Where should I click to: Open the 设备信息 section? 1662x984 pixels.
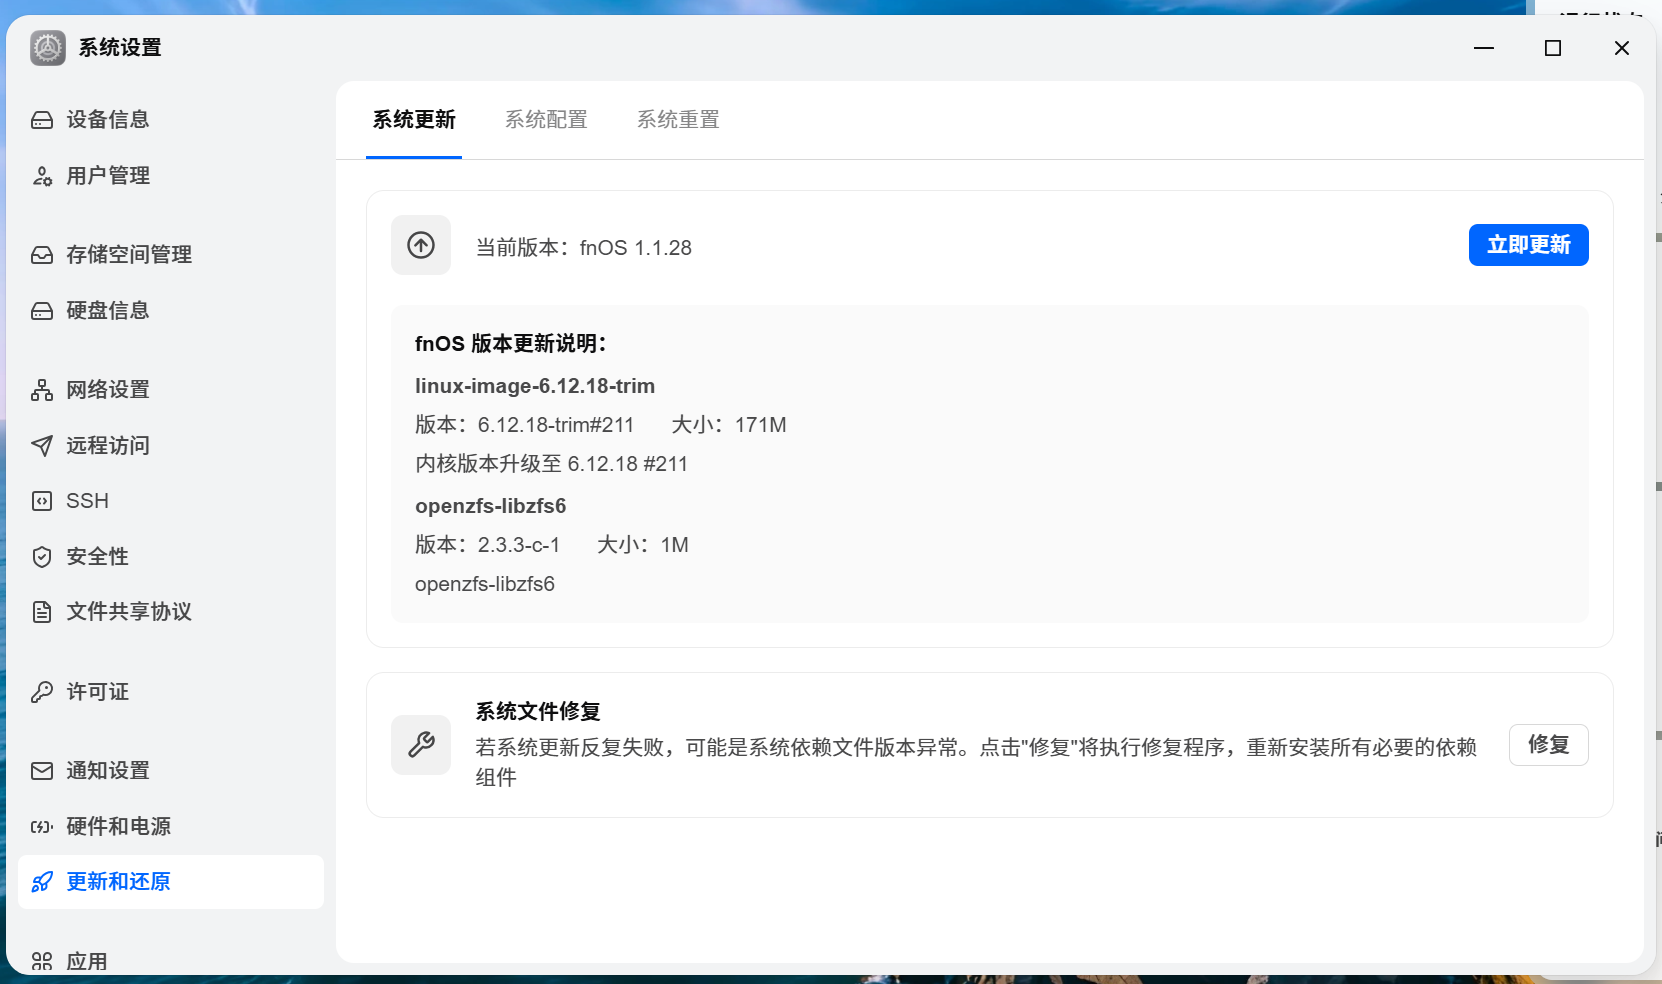[x=171, y=120]
